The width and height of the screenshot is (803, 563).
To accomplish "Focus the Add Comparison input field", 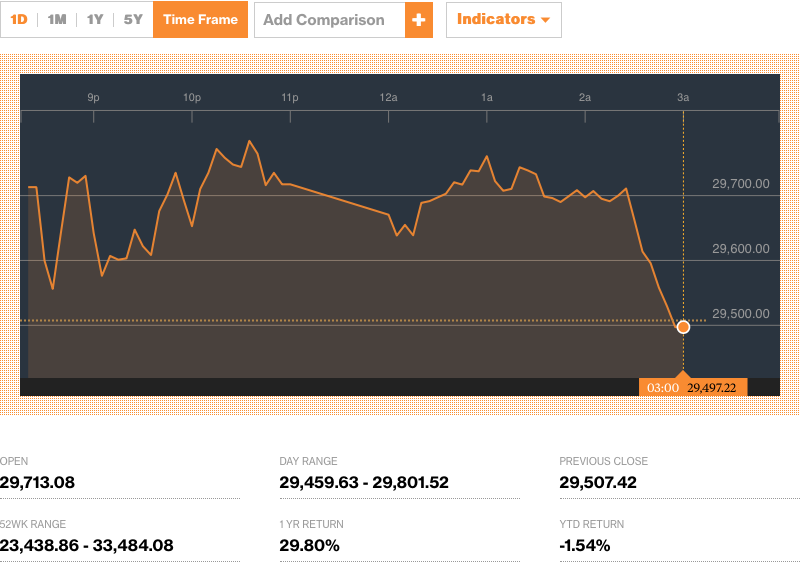I will [x=329, y=20].
